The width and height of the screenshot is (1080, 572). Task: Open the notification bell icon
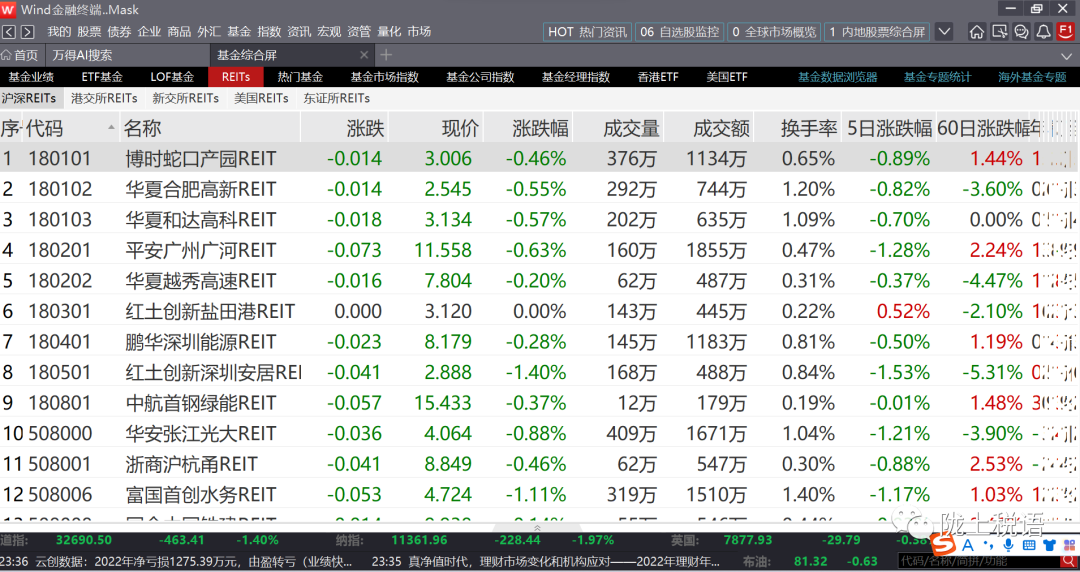1044,32
